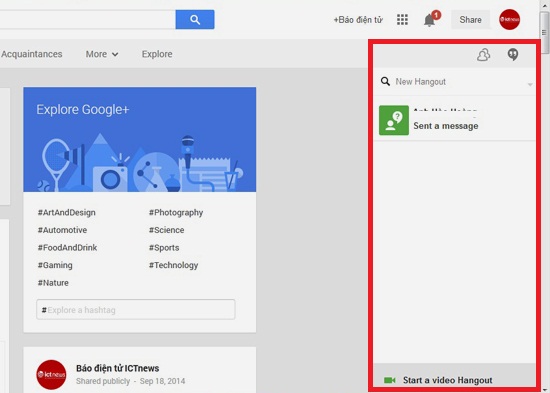
Task: Open the ICTnews account avatar at top right
Action: click(509, 20)
